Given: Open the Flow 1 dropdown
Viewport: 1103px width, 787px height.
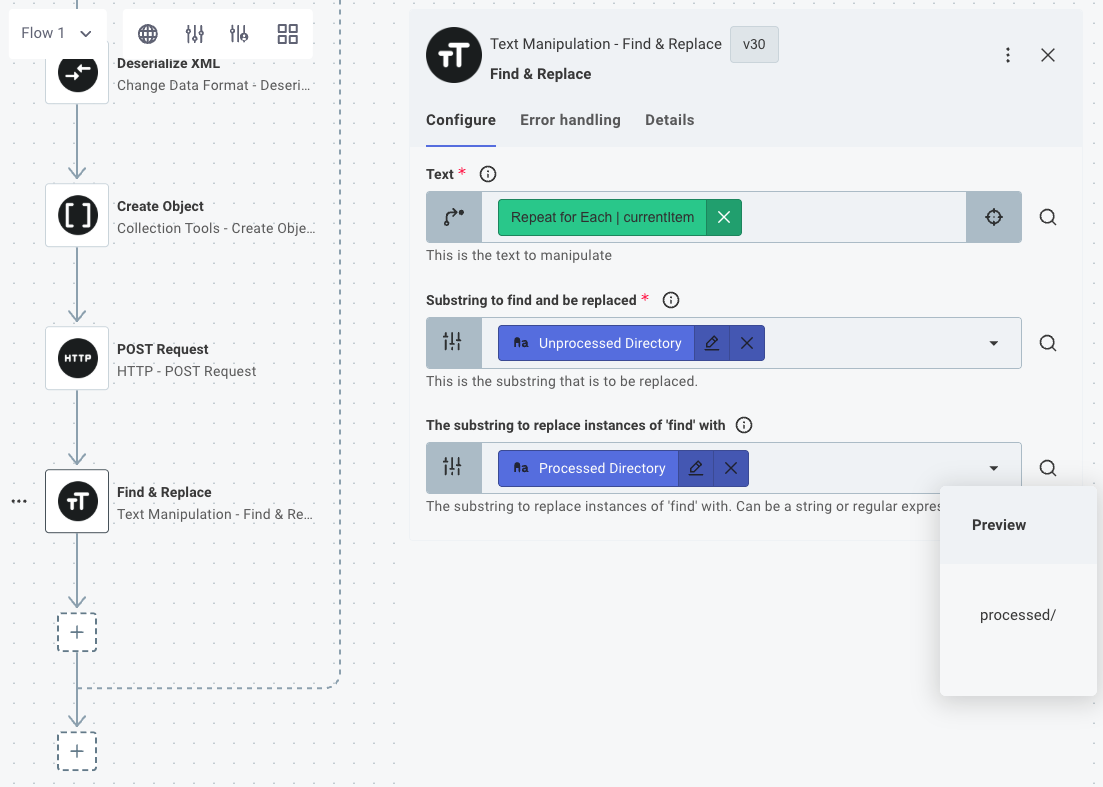Looking at the screenshot, I should click(57, 34).
